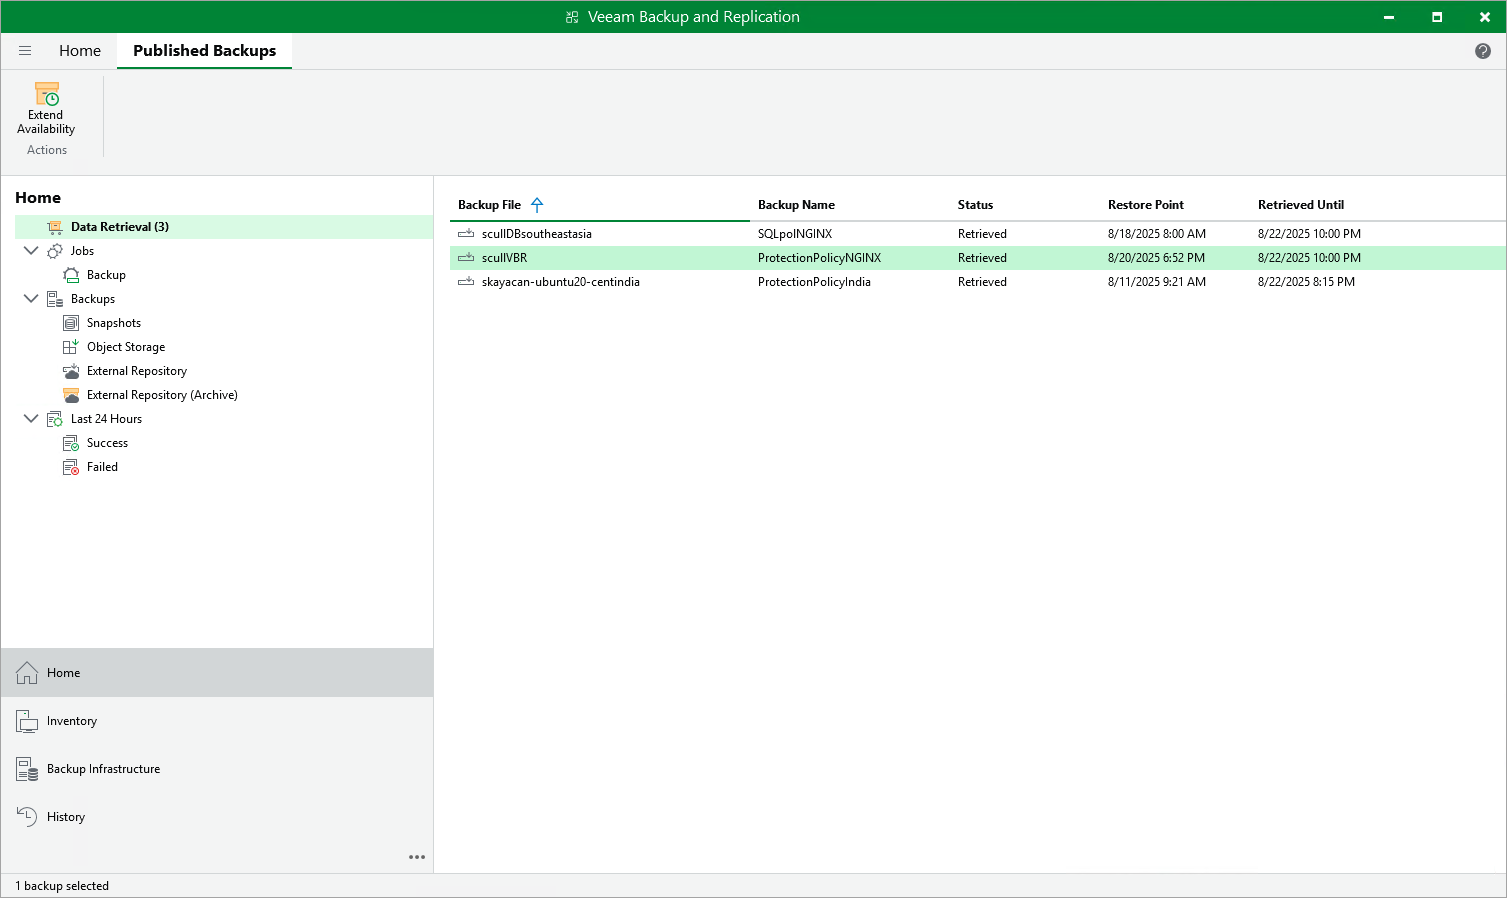Select the skayacan-ubuntu20-centindia backup row
The height and width of the screenshot is (898, 1507).
pos(978,282)
